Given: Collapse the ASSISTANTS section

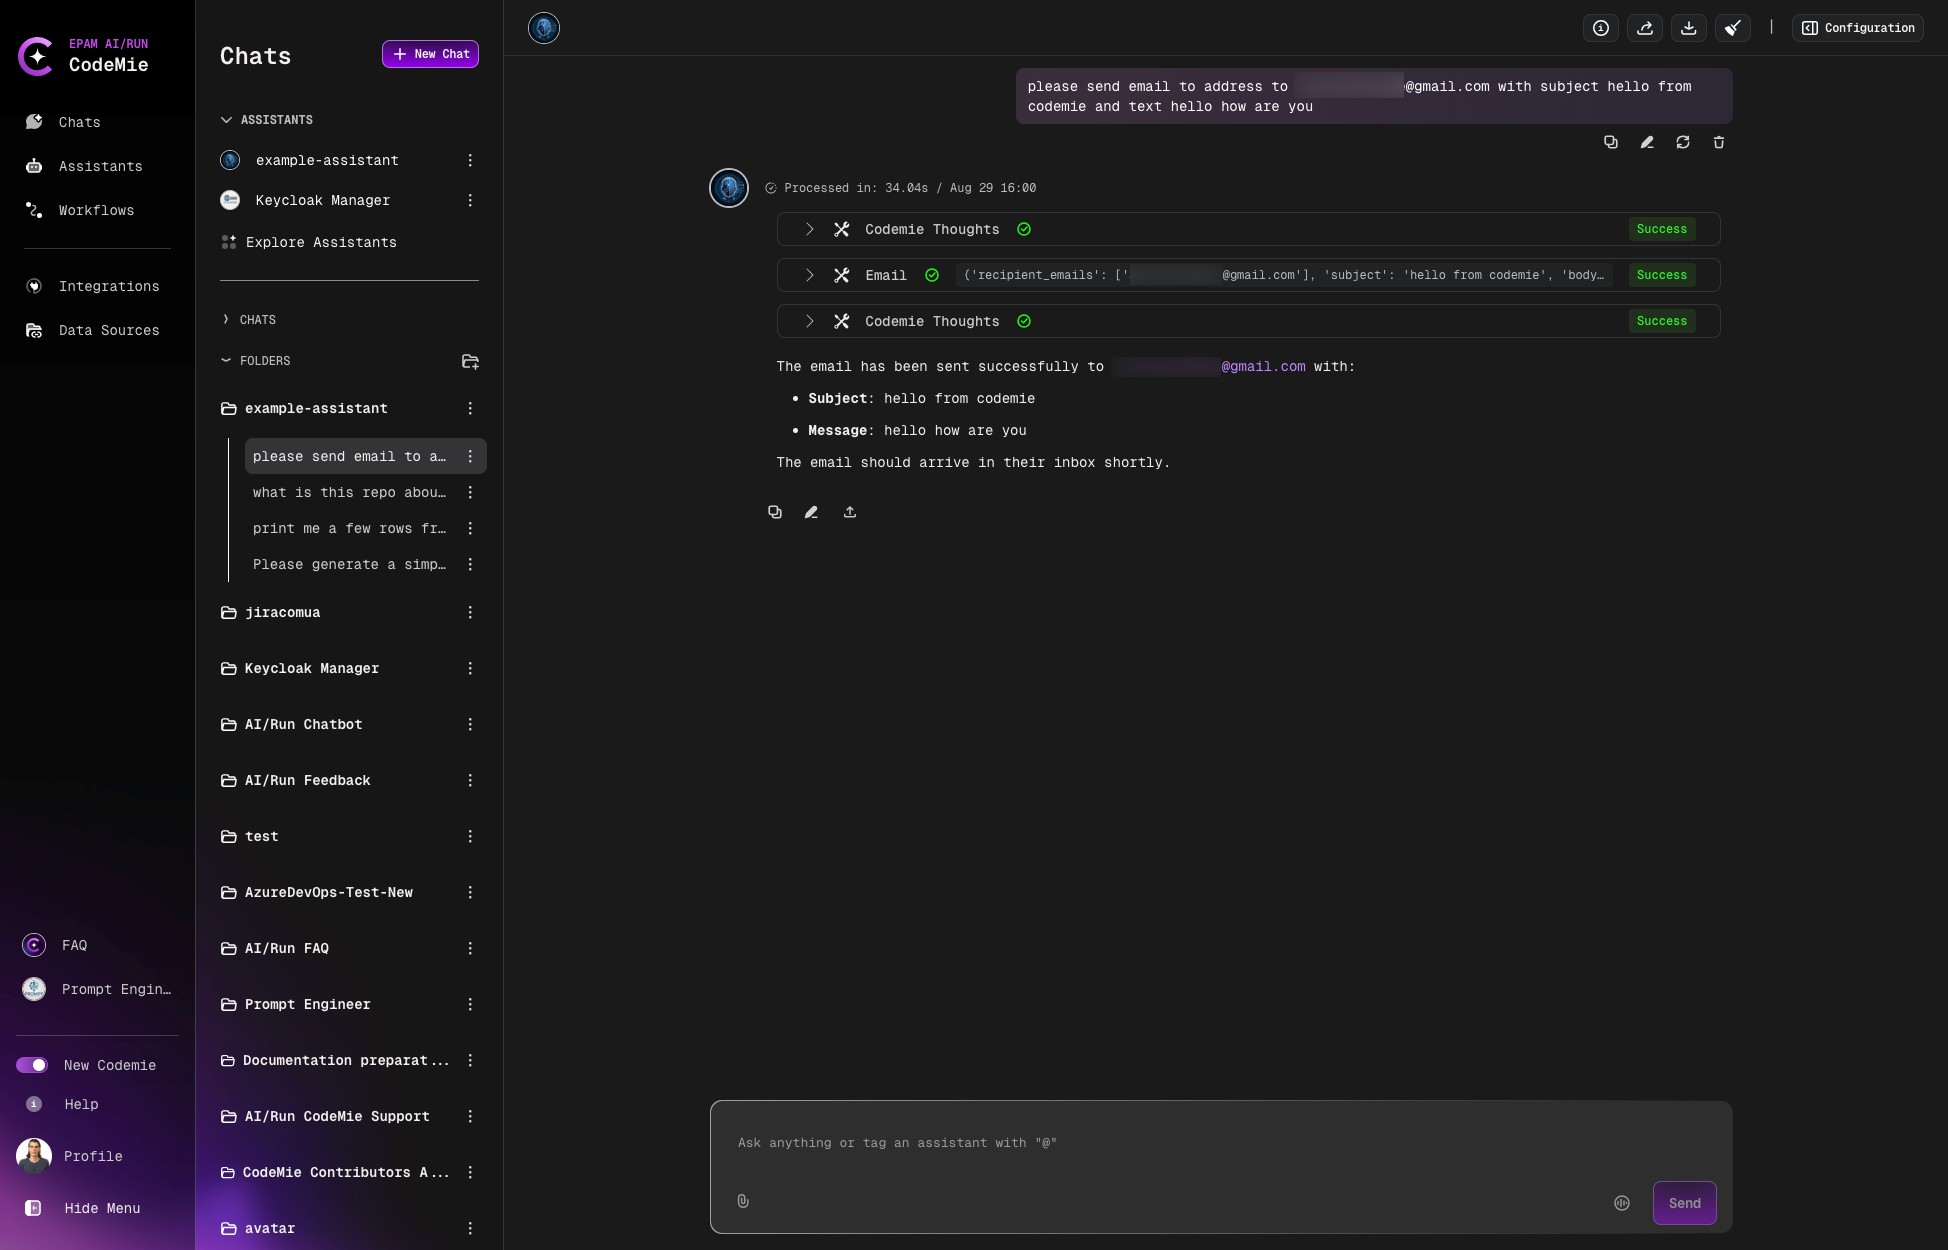Looking at the screenshot, I should (x=226, y=120).
